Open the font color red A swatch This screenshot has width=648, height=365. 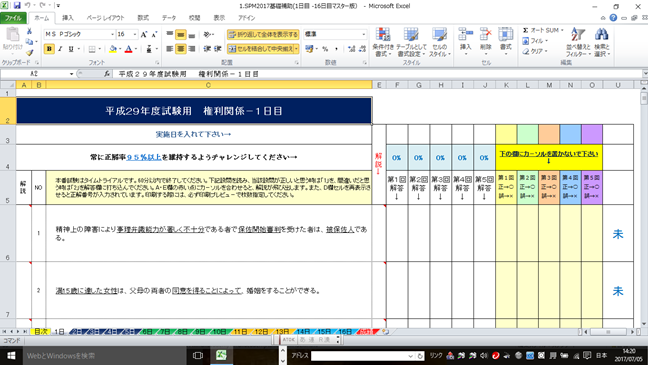[x=129, y=49]
